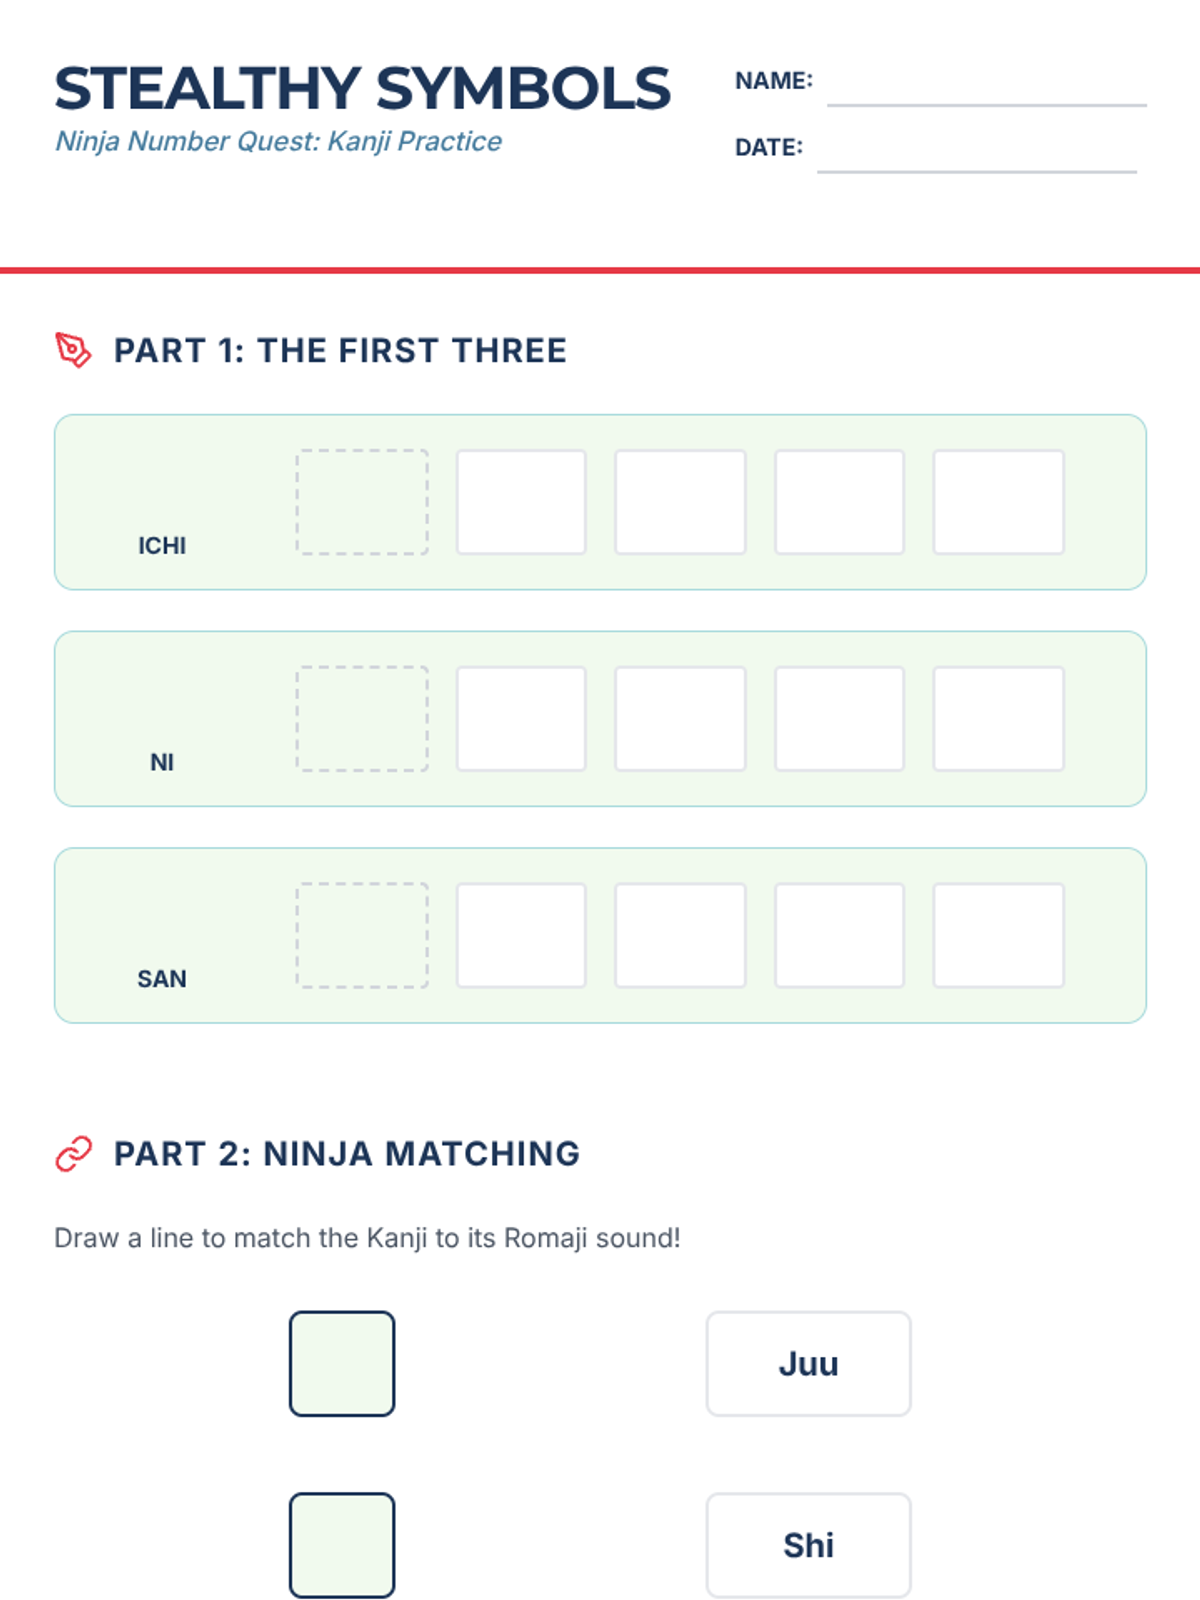Viewport: 1200px width, 1600px height.
Task: Click the second solid box in NI row
Action: coord(680,719)
